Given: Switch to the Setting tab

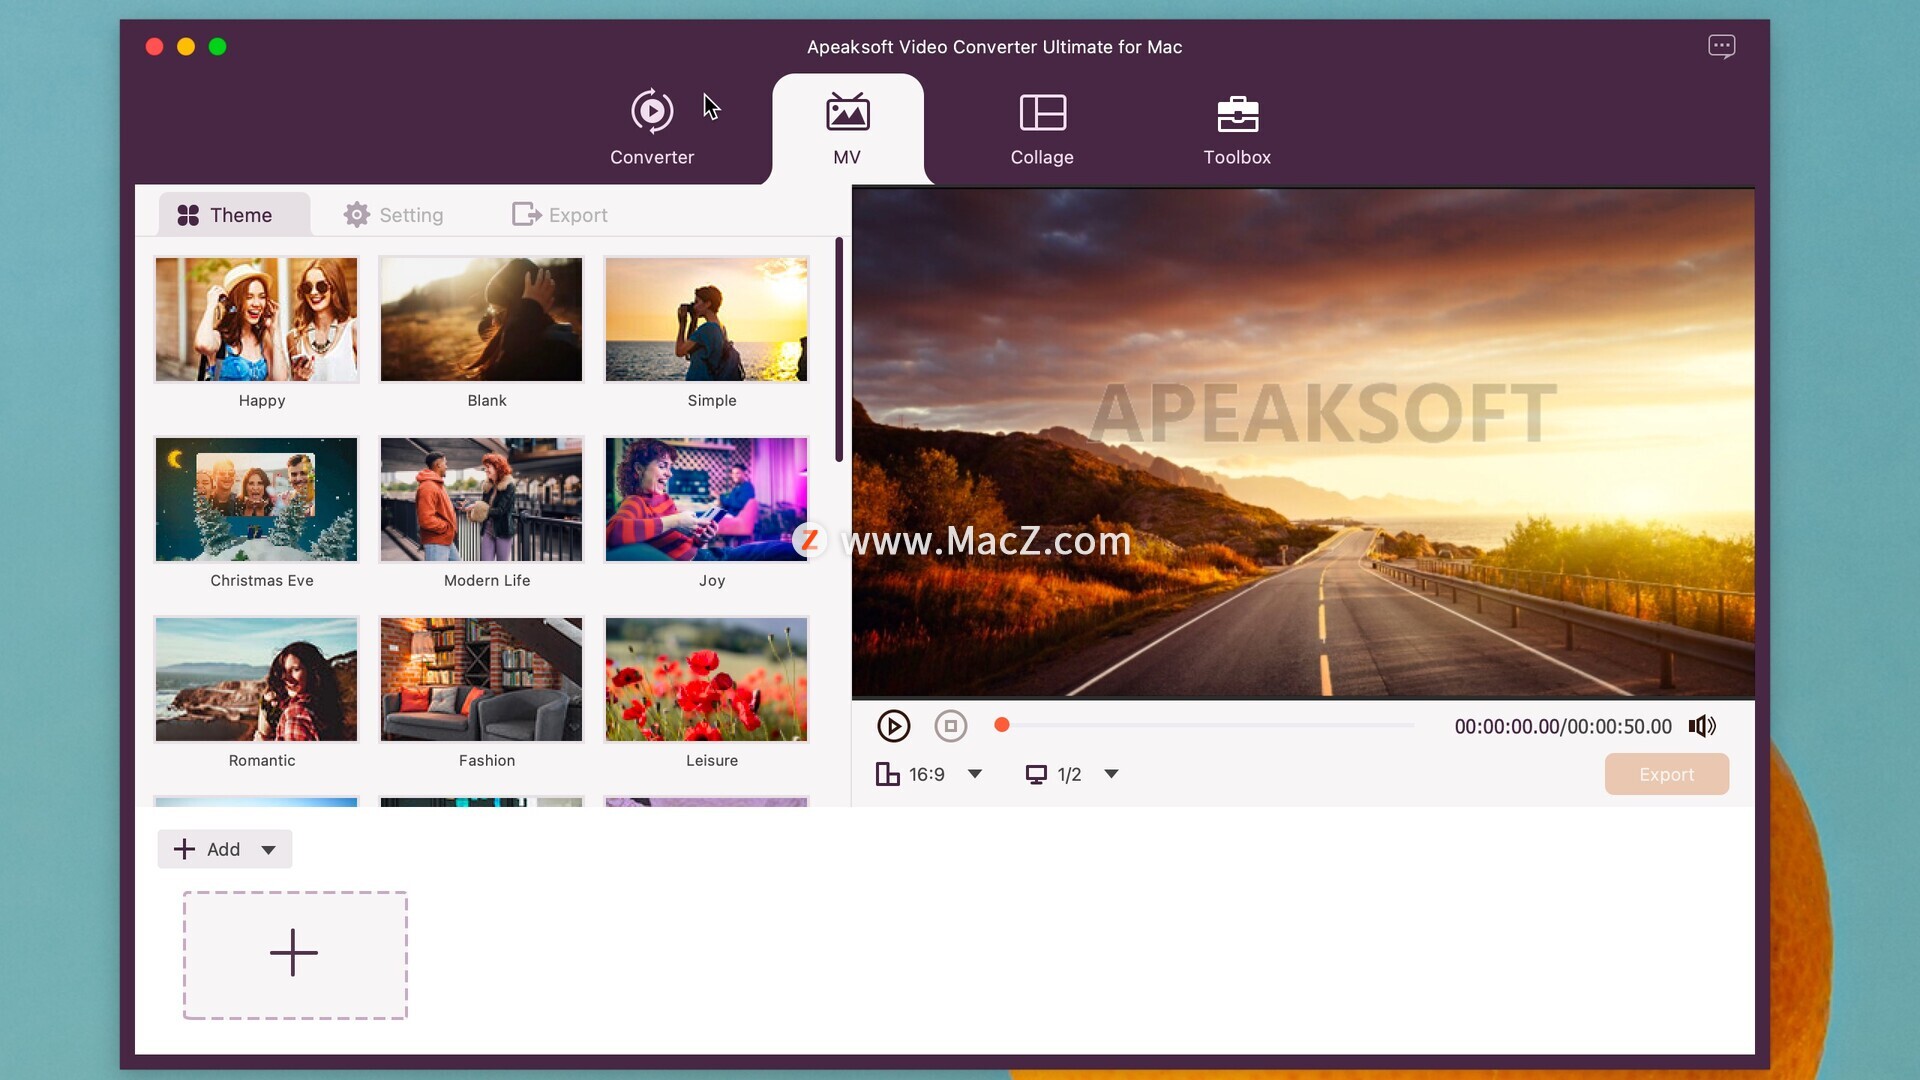Looking at the screenshot, I should (x=394, y=215).
